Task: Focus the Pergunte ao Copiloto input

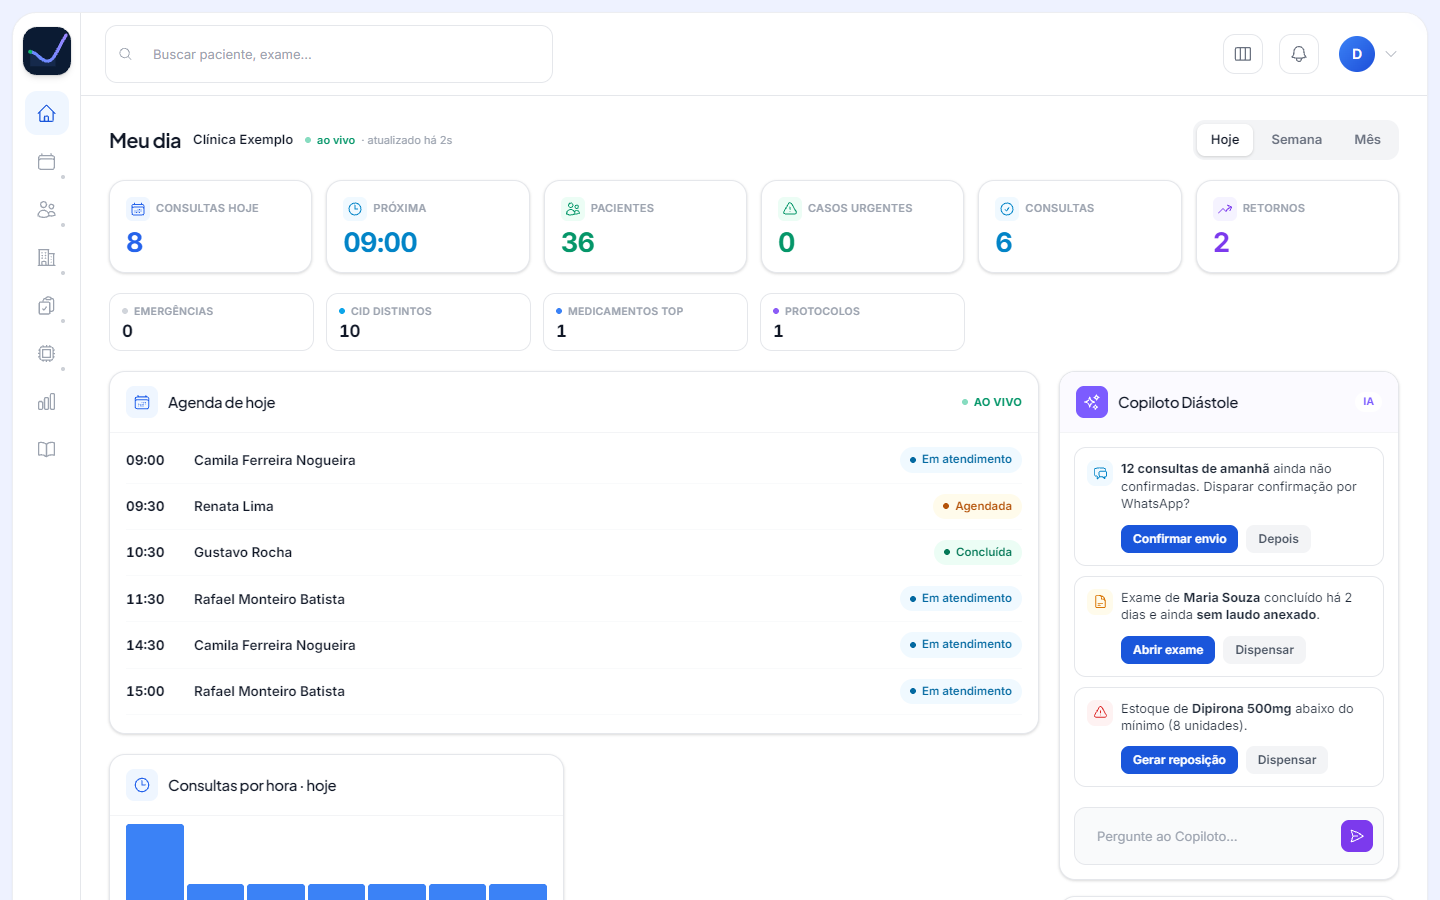Action: pos(1211,836)
